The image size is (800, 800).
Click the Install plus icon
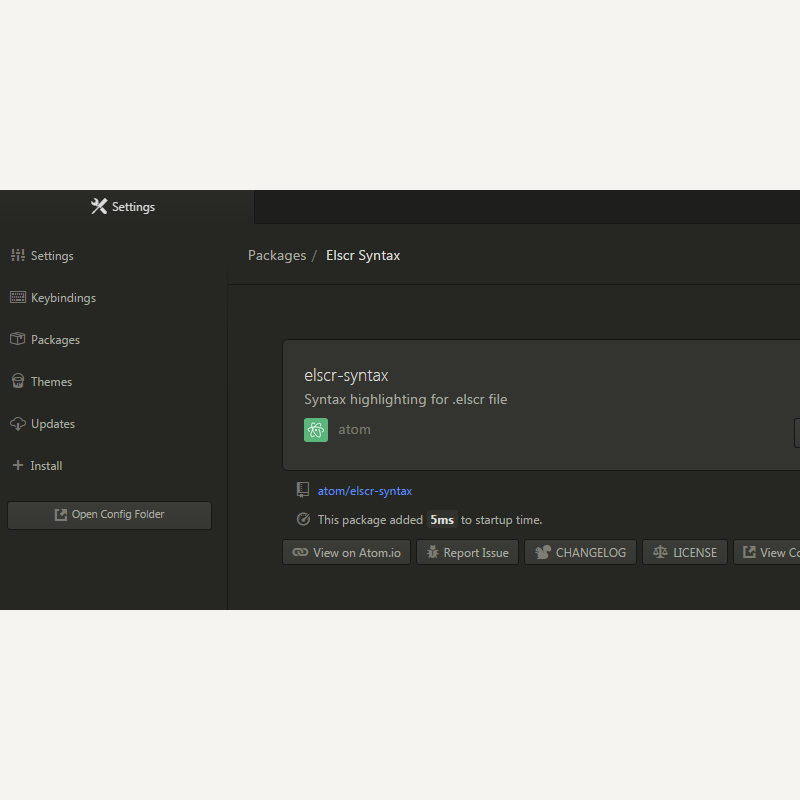click(17, 465)
